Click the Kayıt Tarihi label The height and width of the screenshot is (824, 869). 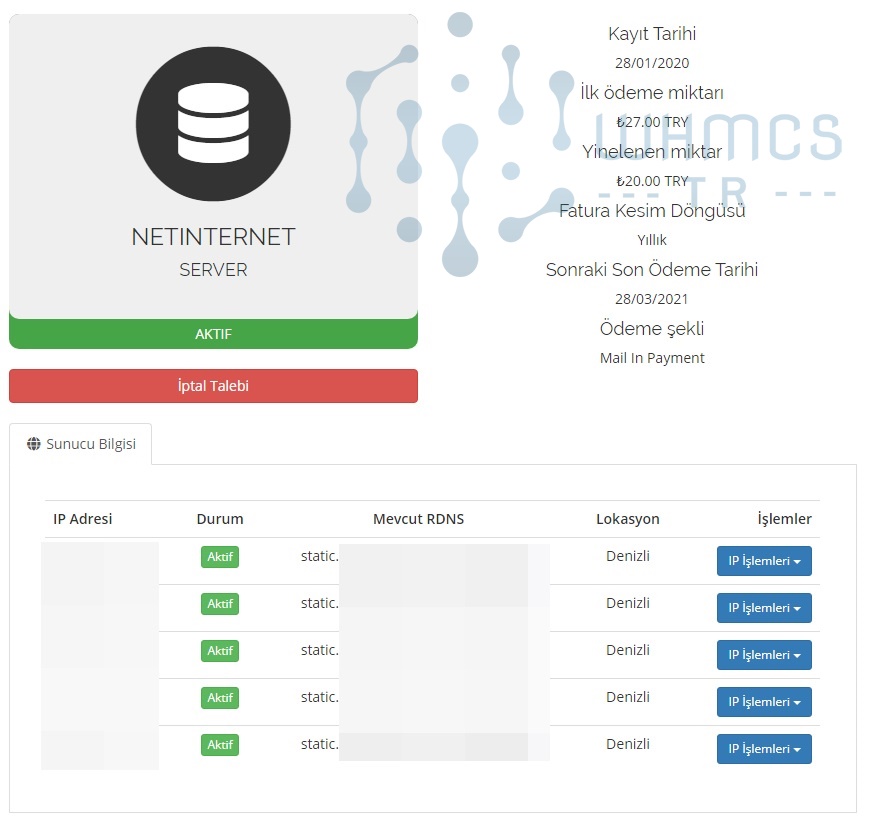[652, 34]
